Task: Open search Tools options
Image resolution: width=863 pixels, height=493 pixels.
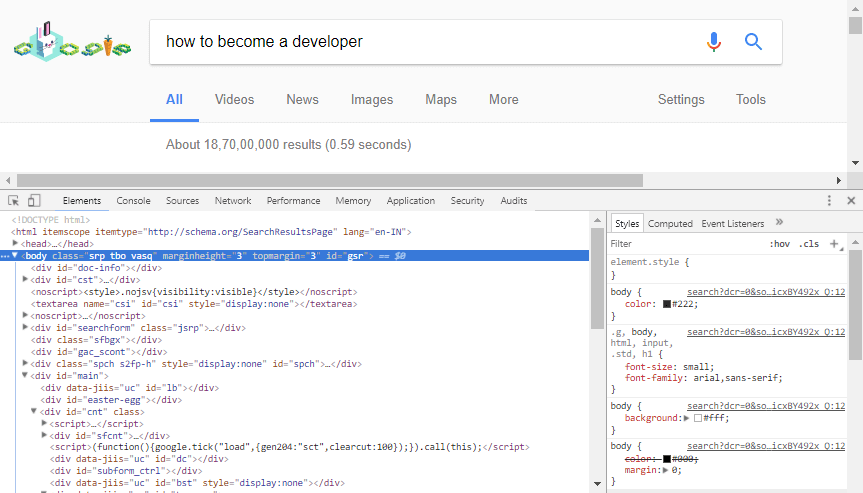Action: pyautogui.click(x=751, y=100)
